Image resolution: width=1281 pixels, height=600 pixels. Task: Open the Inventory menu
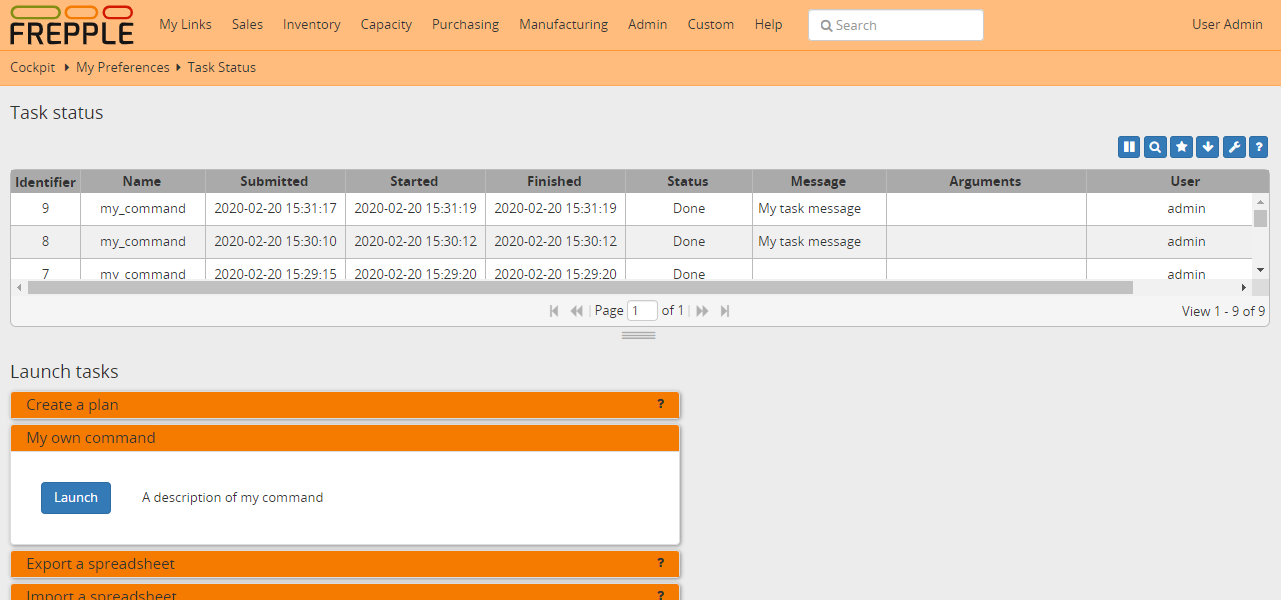(311, 25)
